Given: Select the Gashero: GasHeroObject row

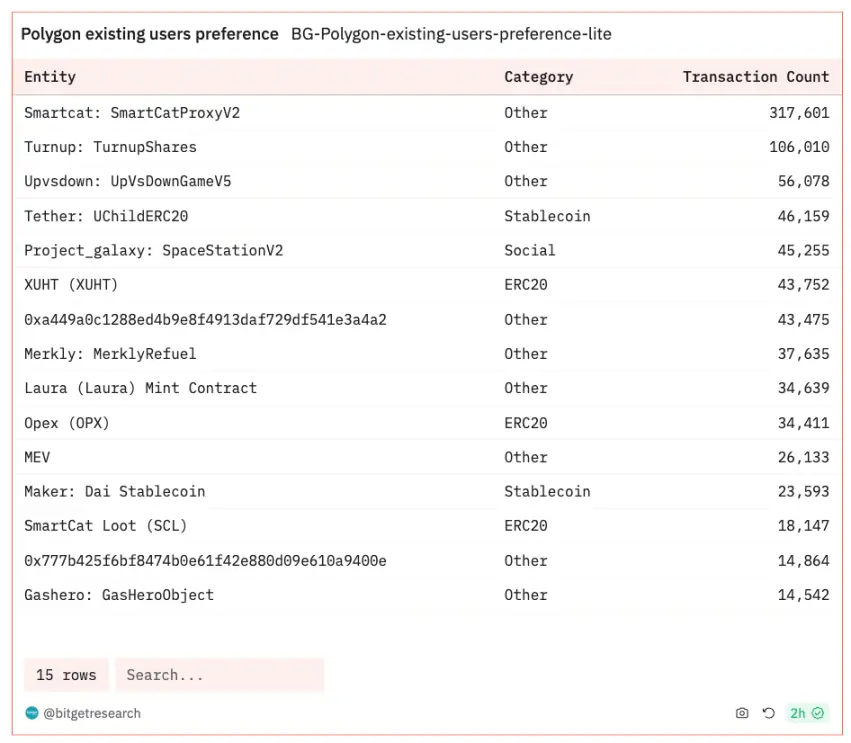Looking at the screenshot, I should [x=119, y=595].
